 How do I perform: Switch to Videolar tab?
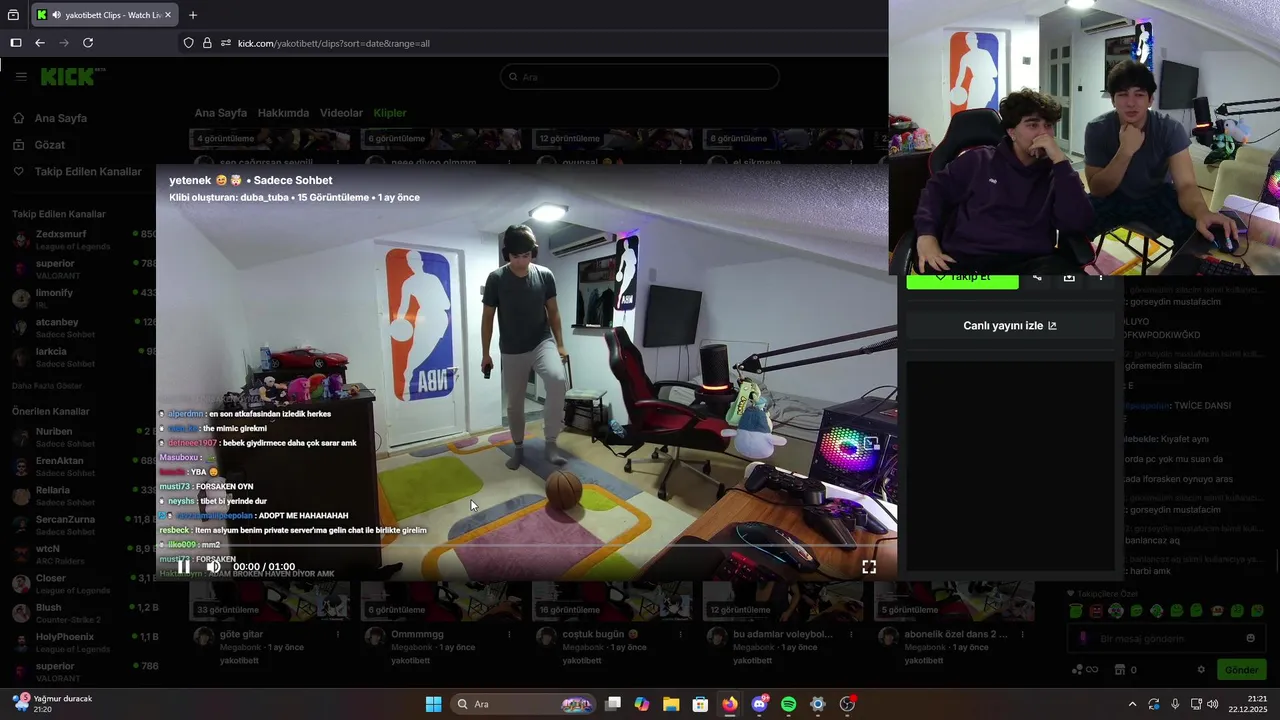click(341, 113)
